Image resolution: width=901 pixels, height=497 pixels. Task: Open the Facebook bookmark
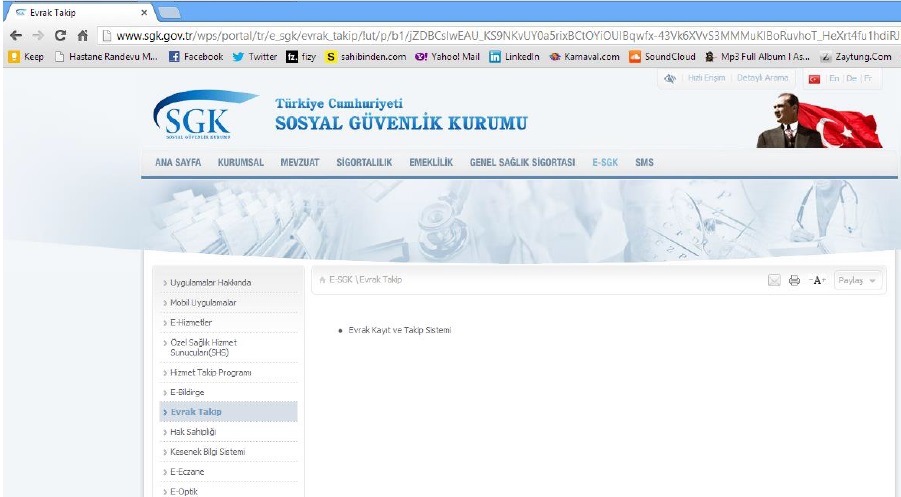(x=196, y=56)
